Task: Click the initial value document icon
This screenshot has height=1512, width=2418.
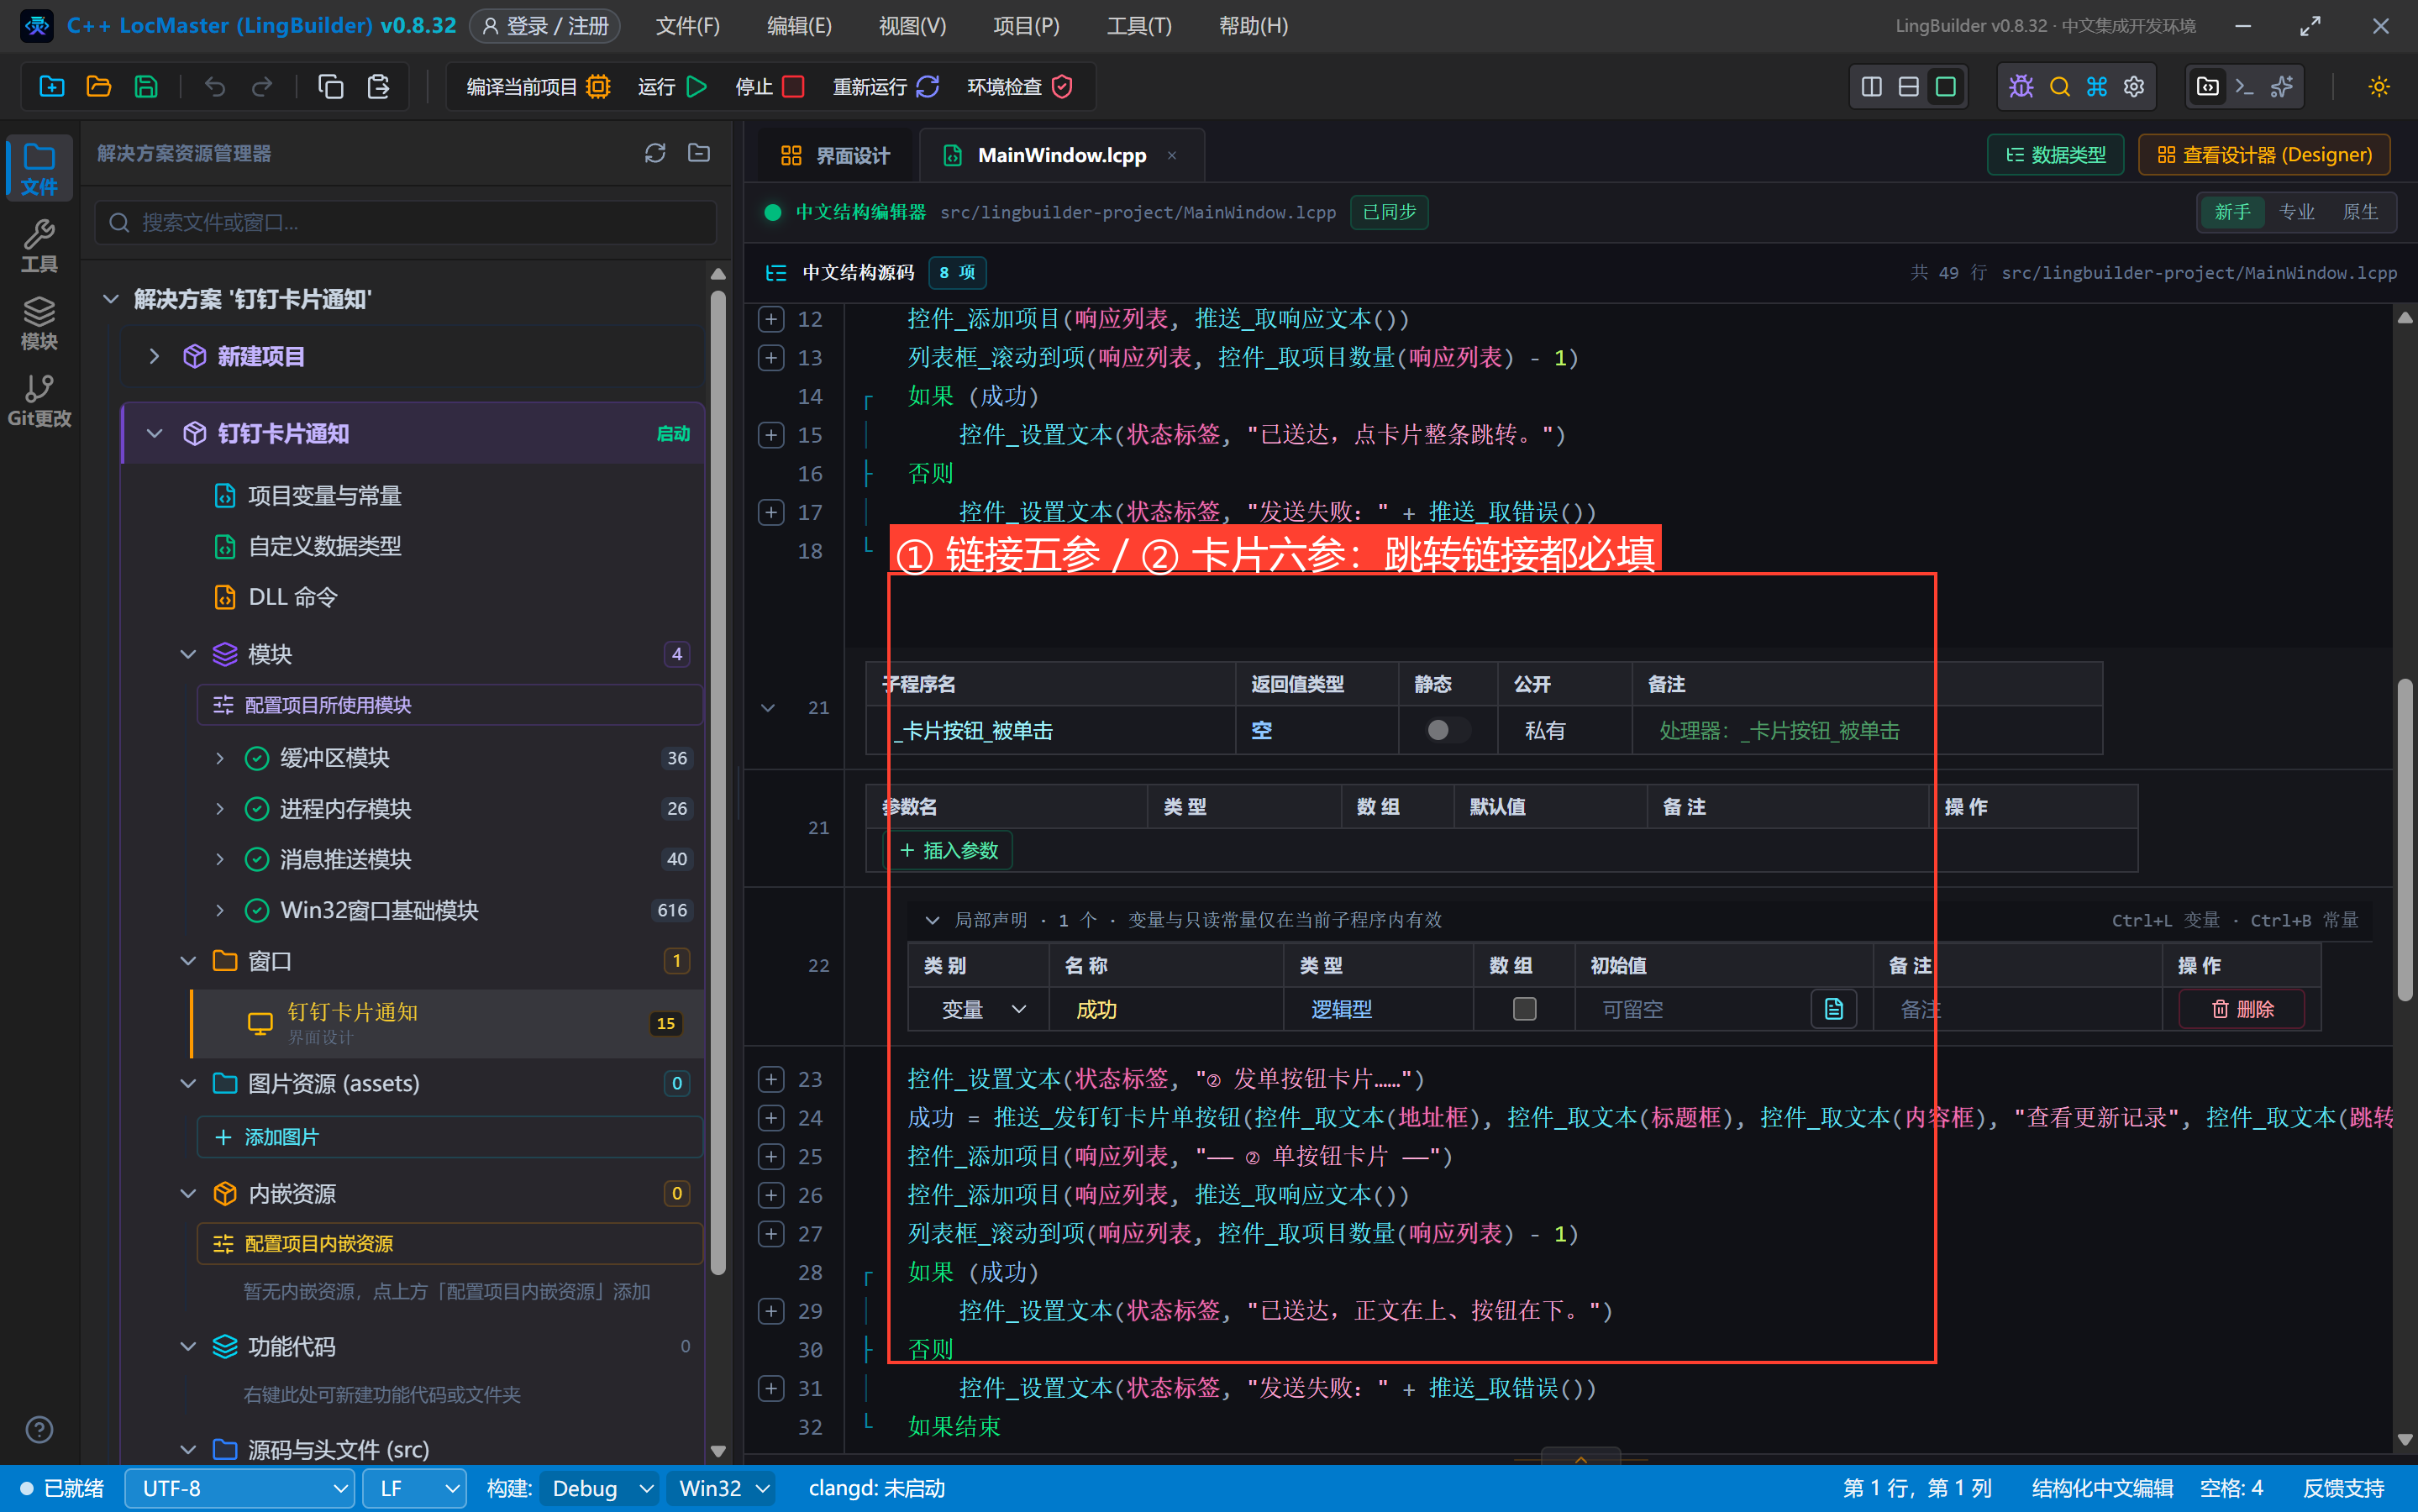Action: pyautogui.click(x=1833, y=1009)
